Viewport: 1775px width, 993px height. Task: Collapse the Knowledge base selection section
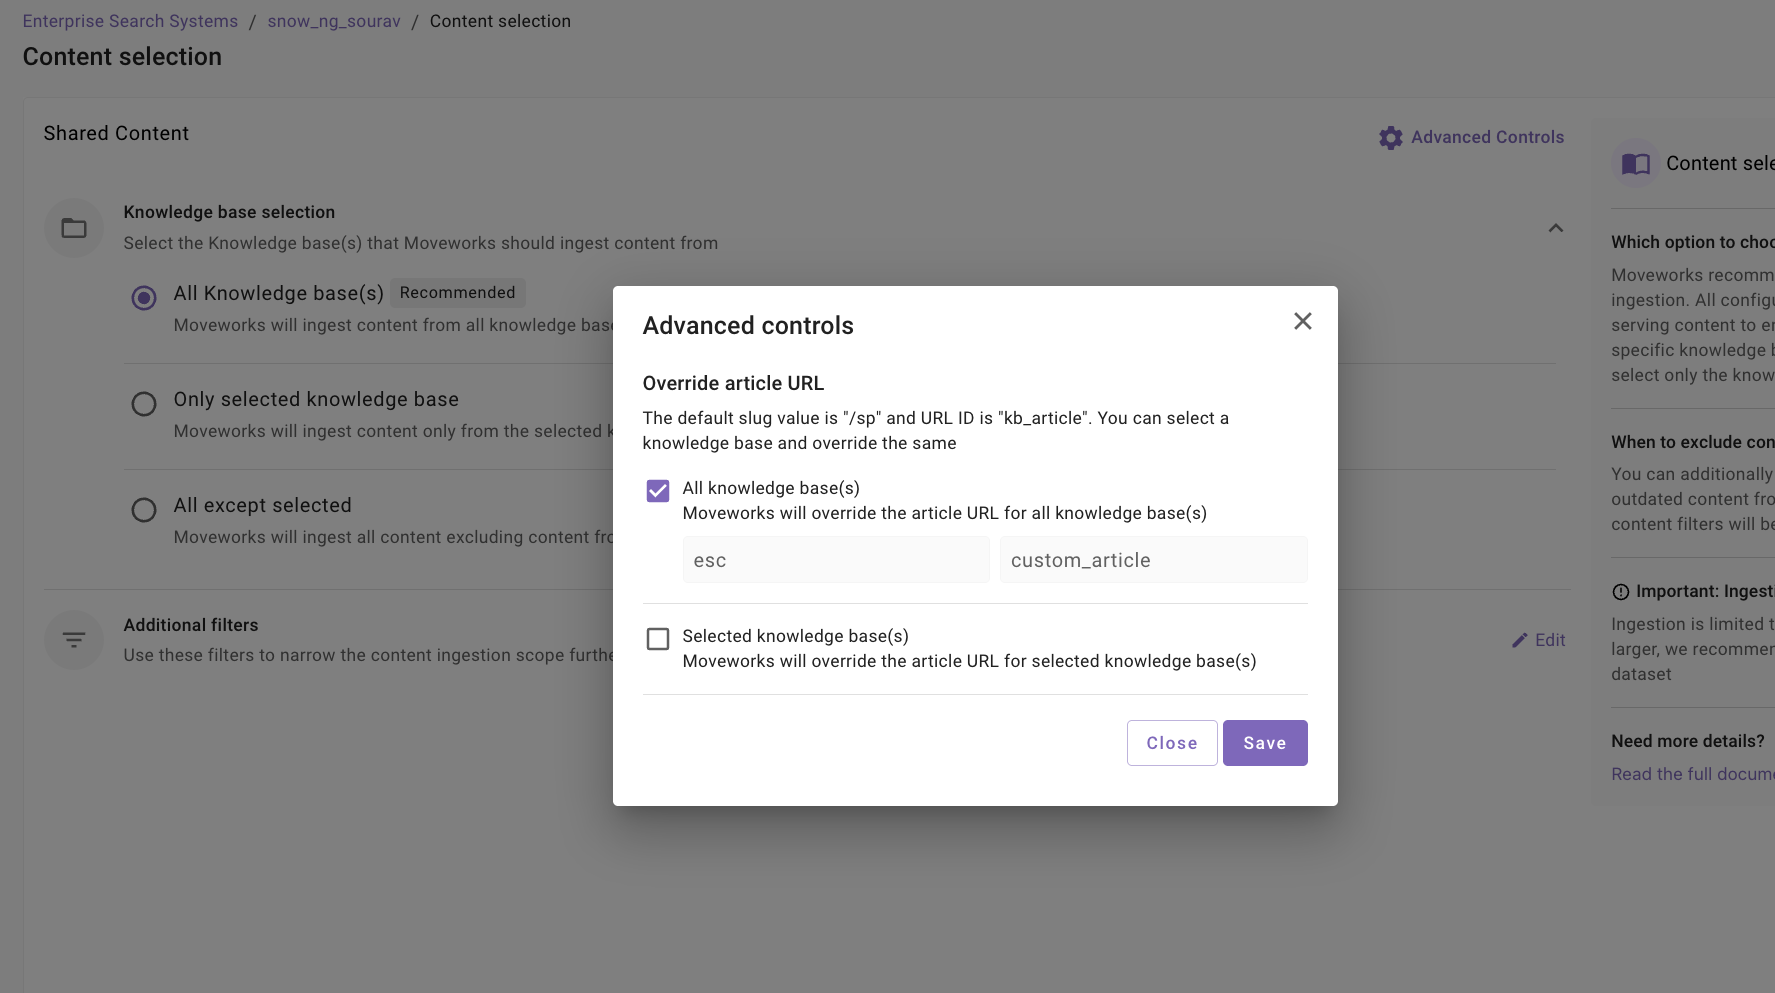(1555, 228)
